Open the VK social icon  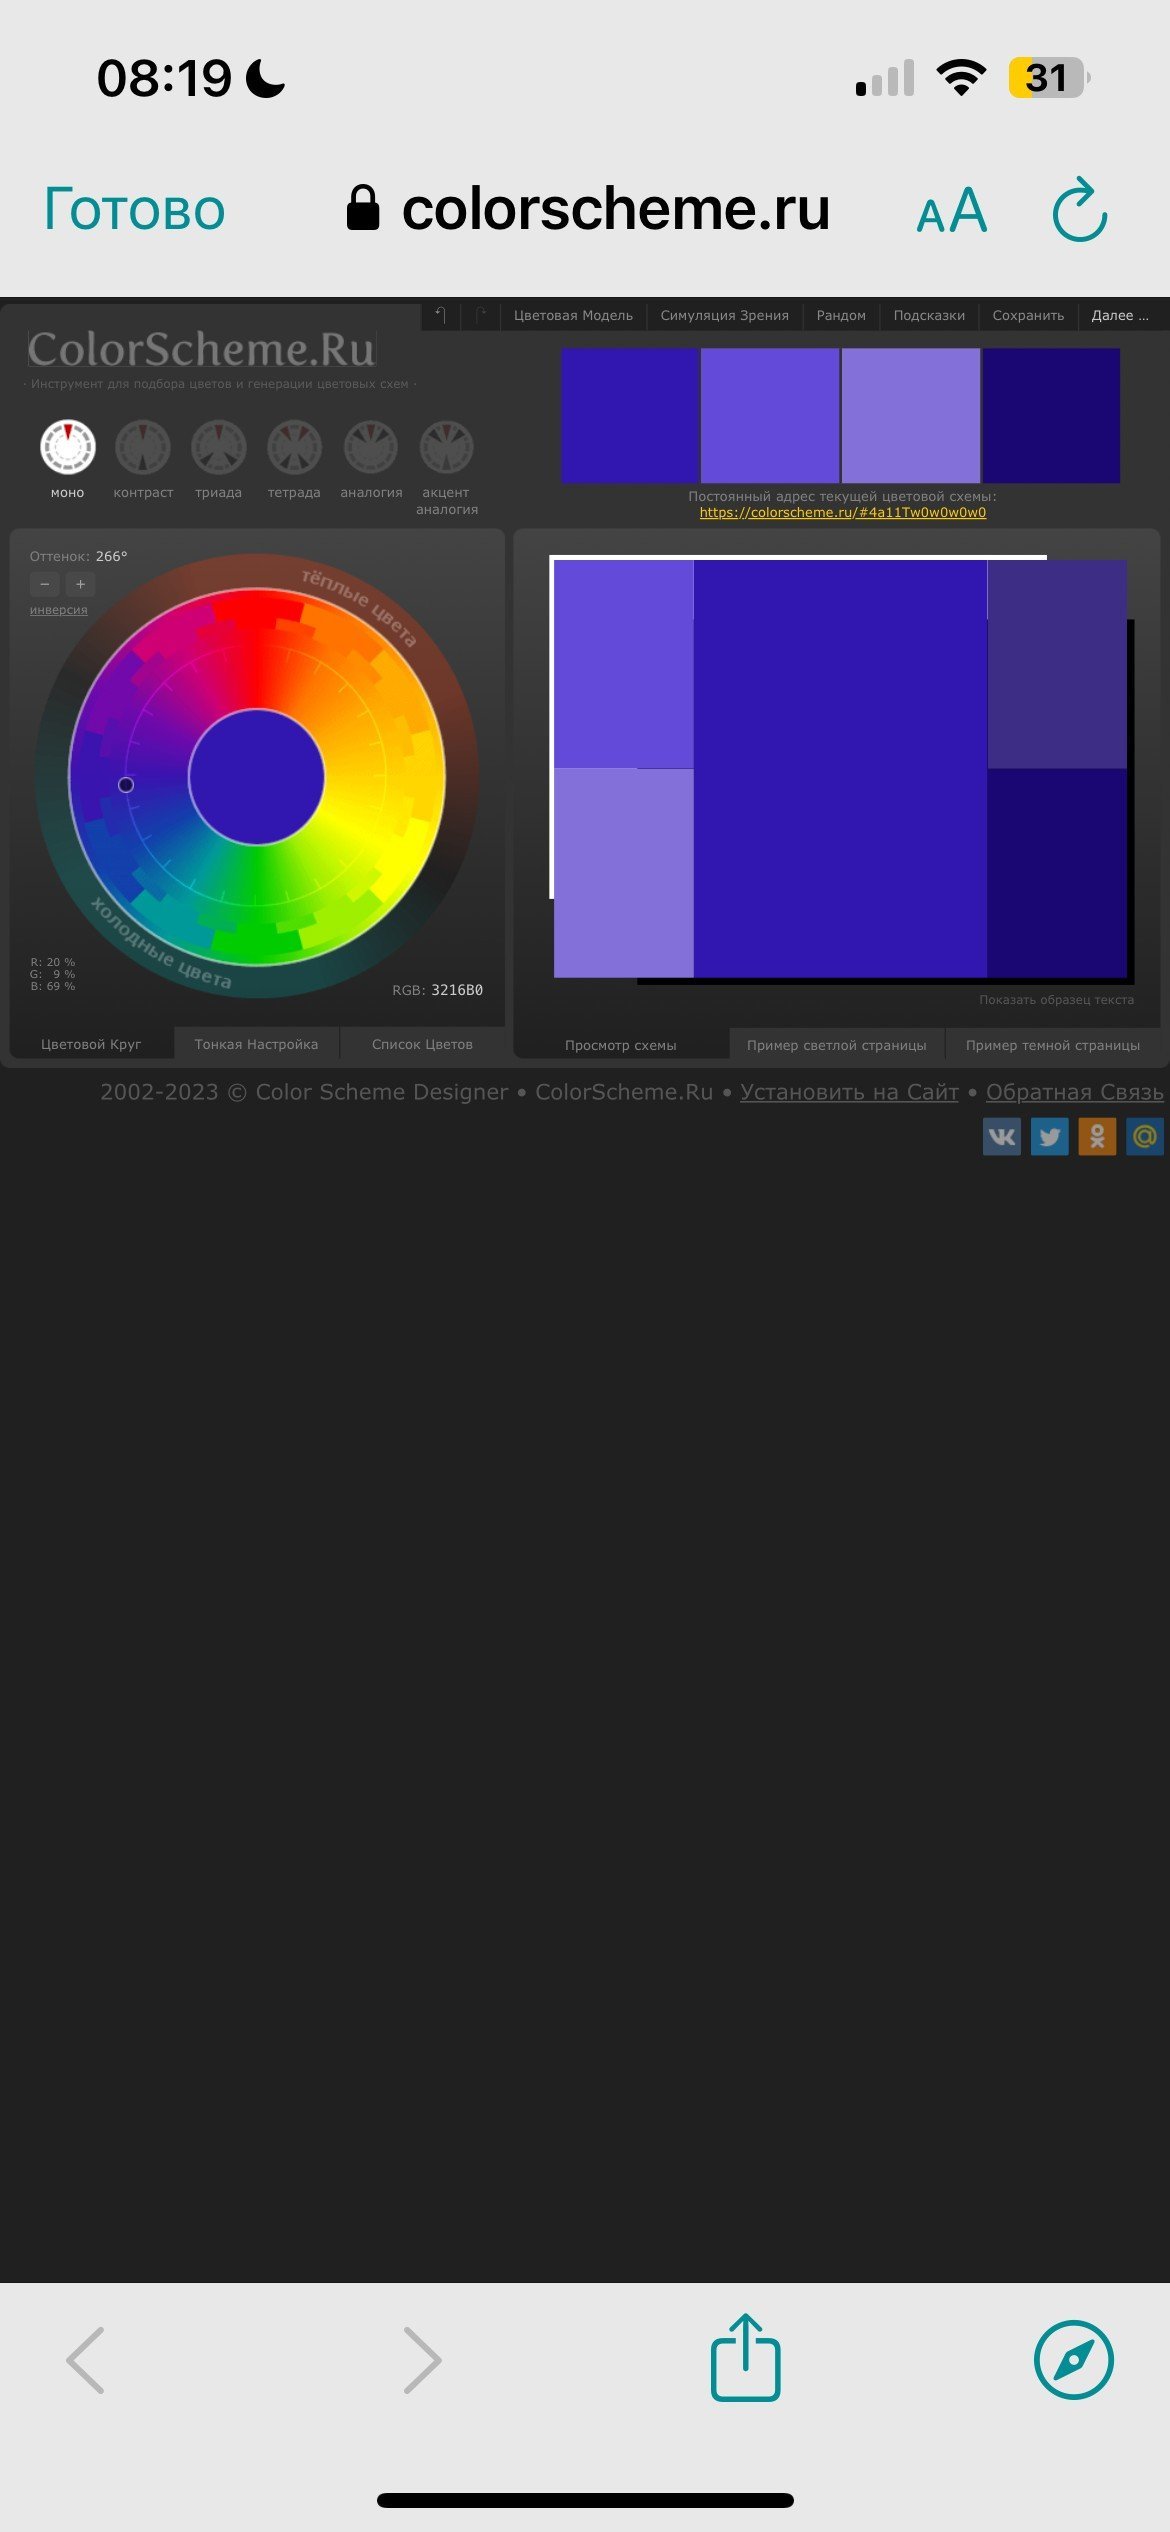[1002, 1136]
